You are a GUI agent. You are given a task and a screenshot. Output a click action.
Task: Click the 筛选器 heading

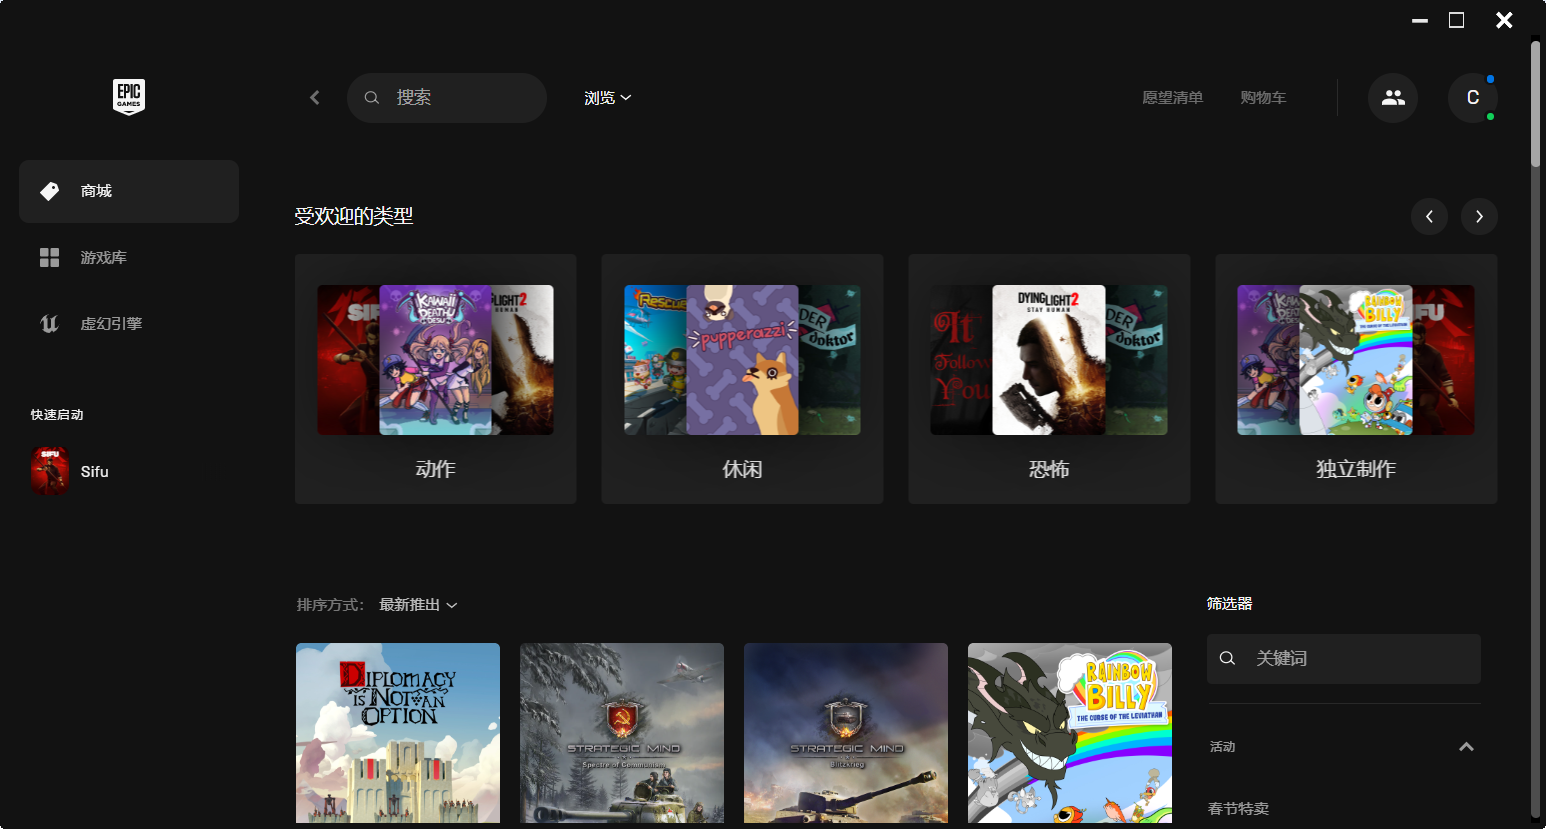coord(1229,604)
